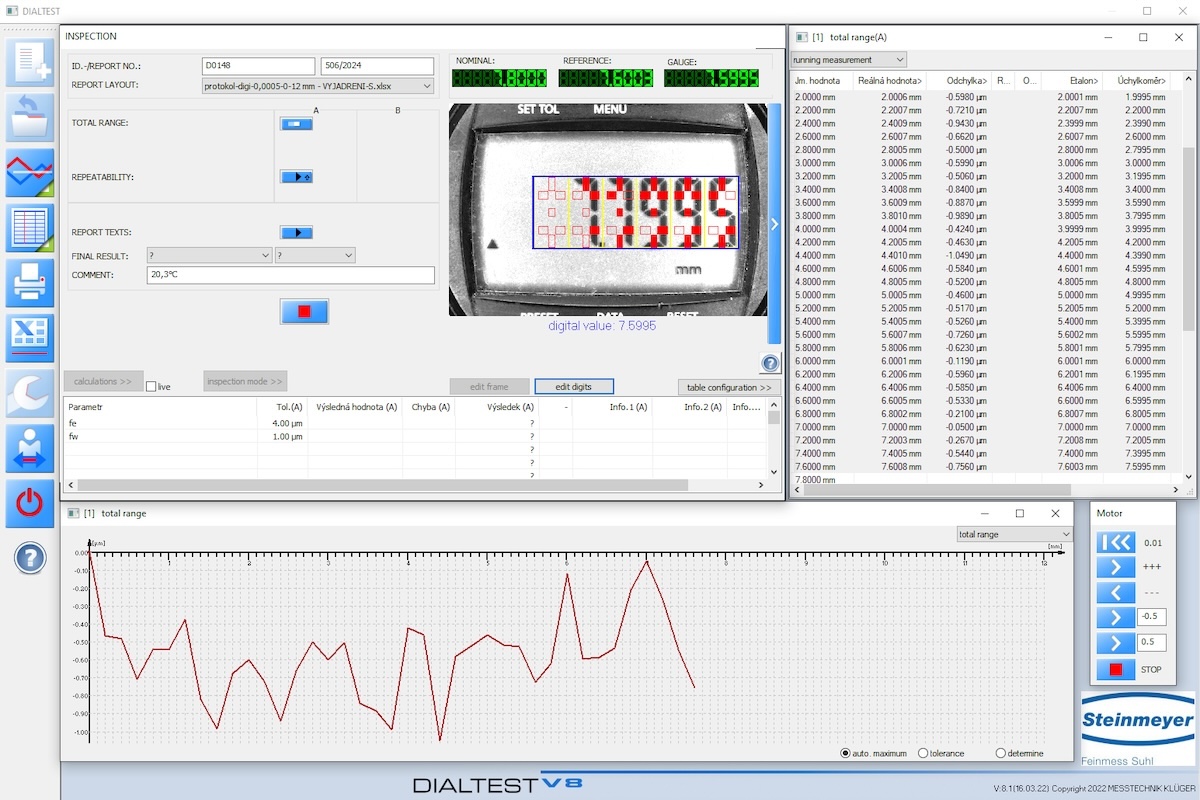Image resolution: width=1200 pixels, height=800 pixels.
Task: Open the total range dropdown in chart window
Action: 1014,534
